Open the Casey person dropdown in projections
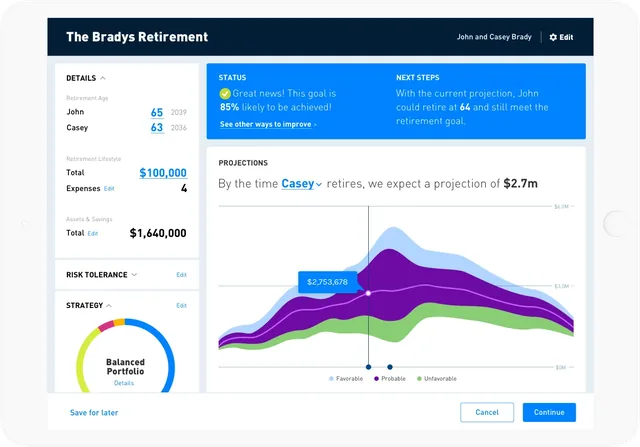This screenshot has height=447, width=640. [x=301, y=184]
